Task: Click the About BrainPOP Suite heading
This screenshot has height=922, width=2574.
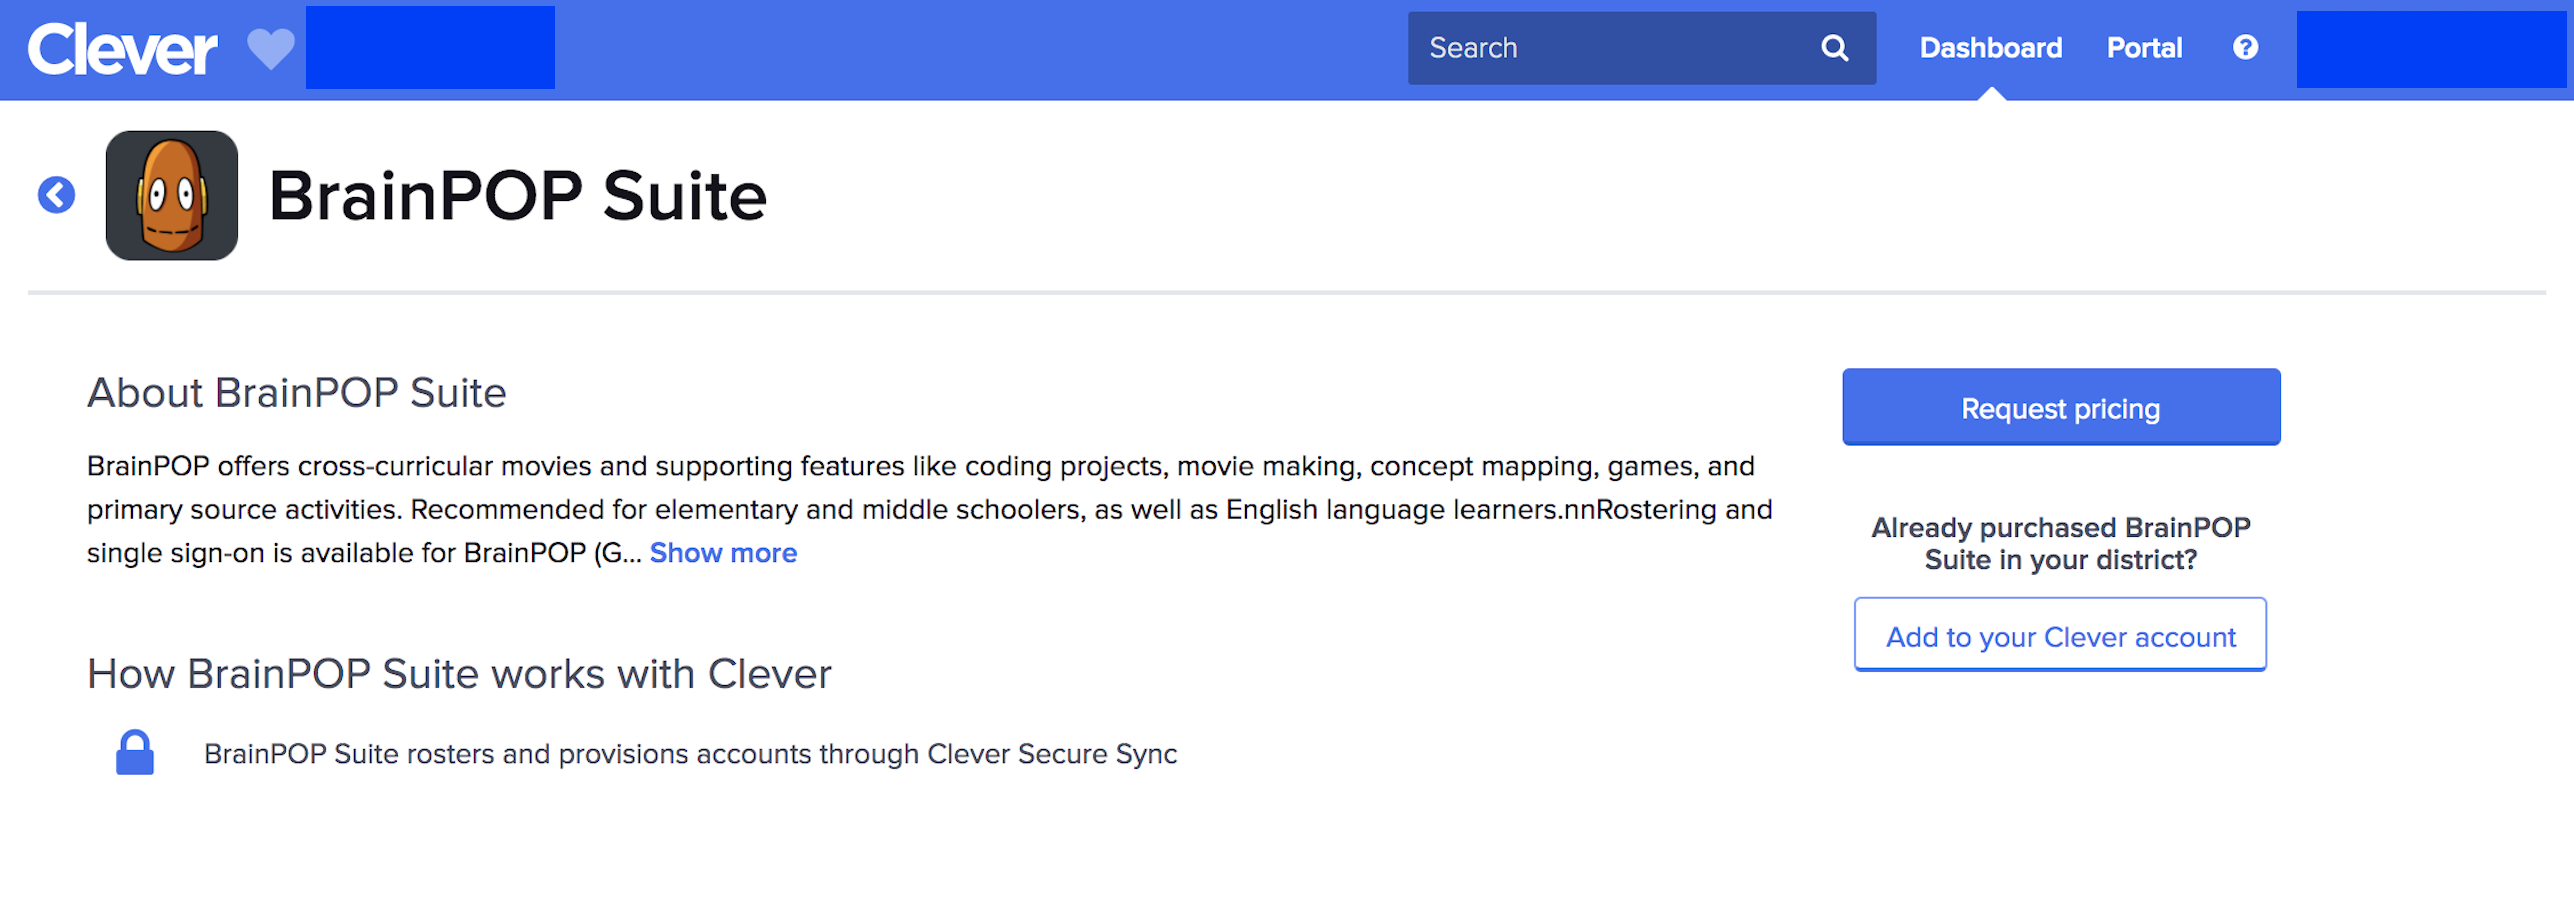Action: [297, 393]
